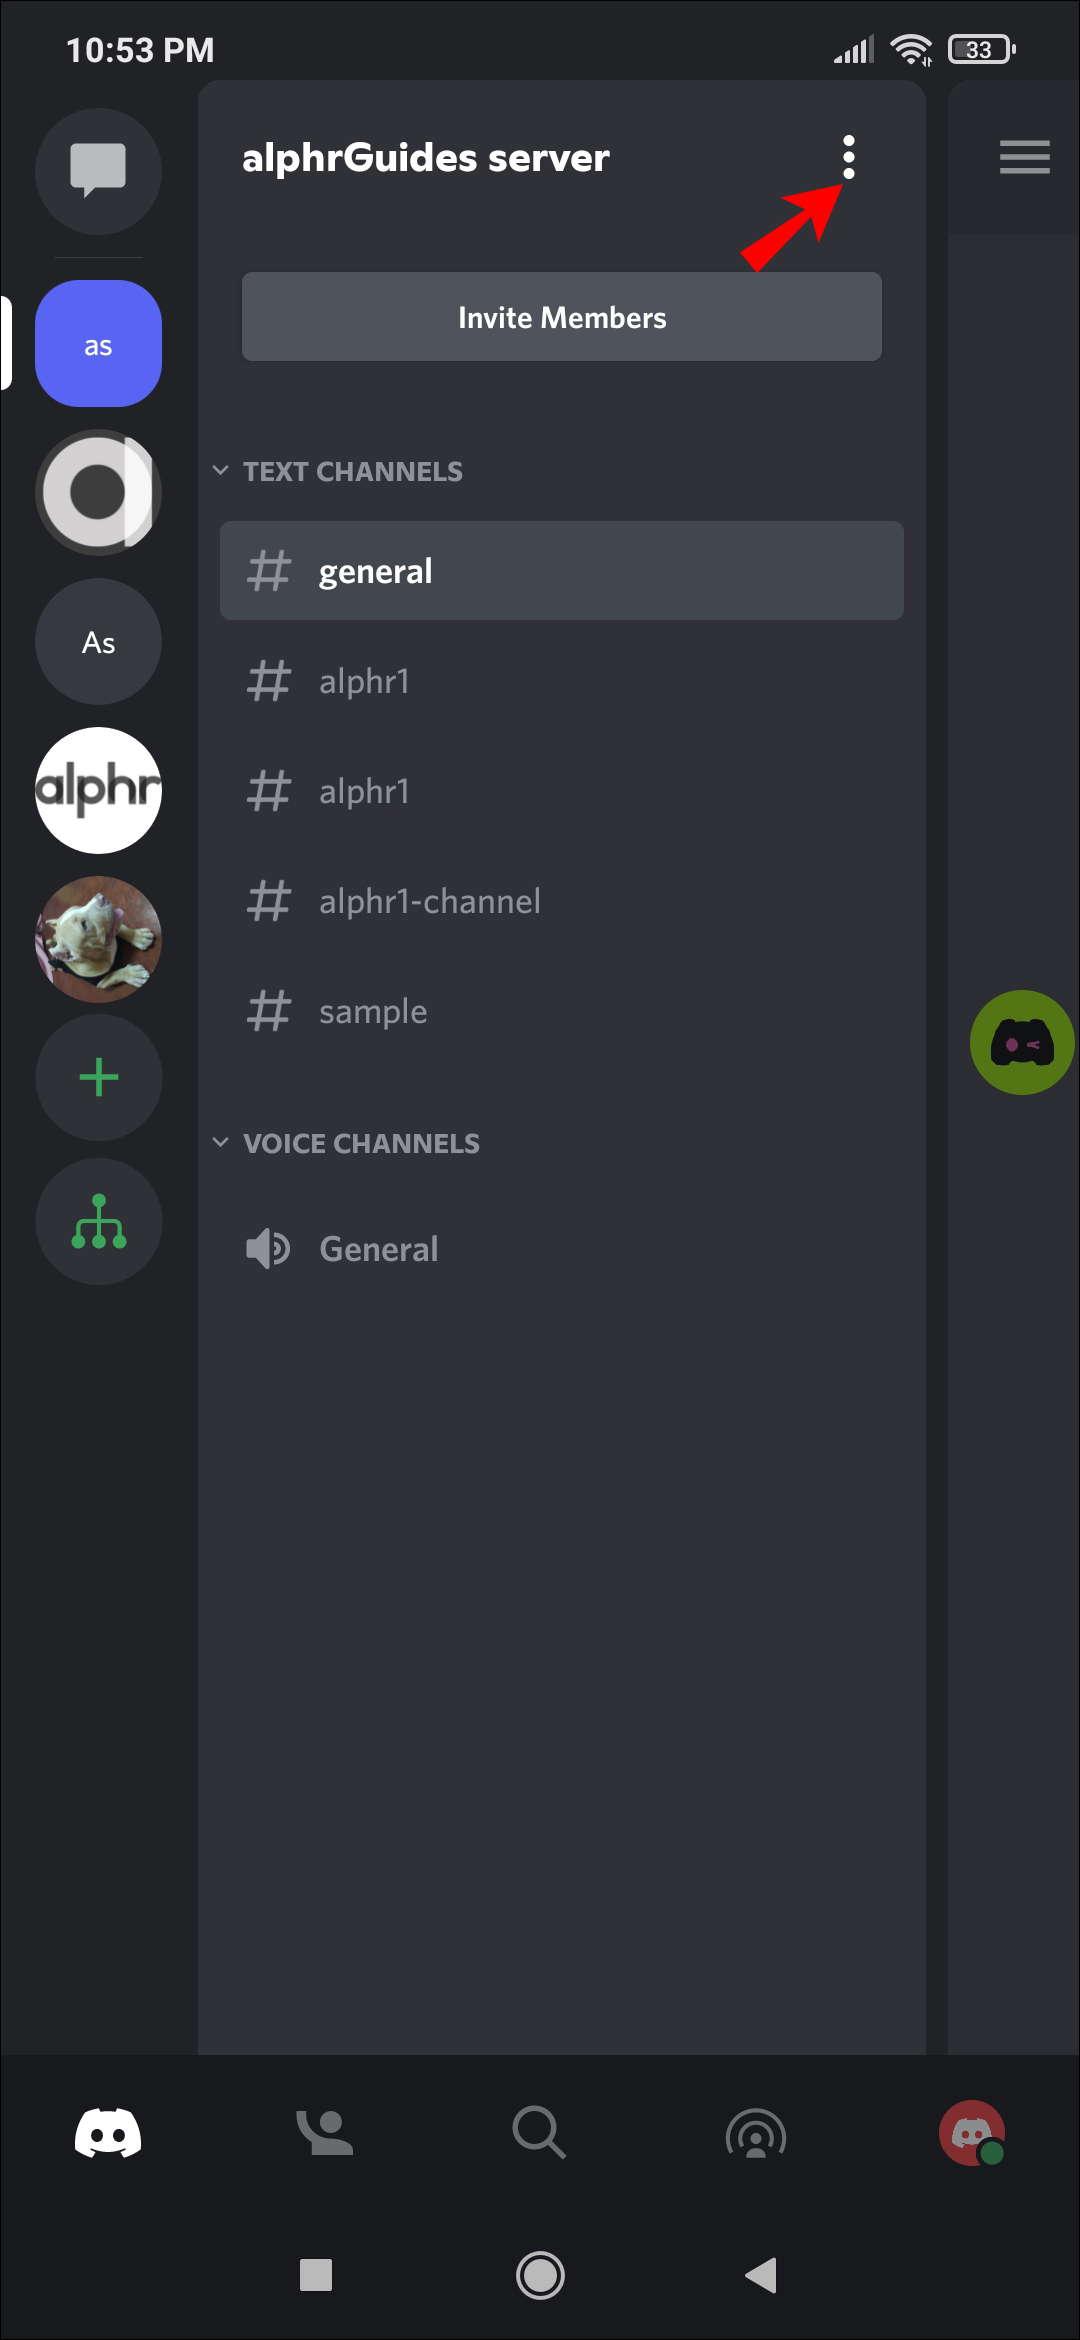This screenshot has width=1080, height=2340.
Task: Collapse the VOICE CHANNELS category
Action: [346, 1143]
